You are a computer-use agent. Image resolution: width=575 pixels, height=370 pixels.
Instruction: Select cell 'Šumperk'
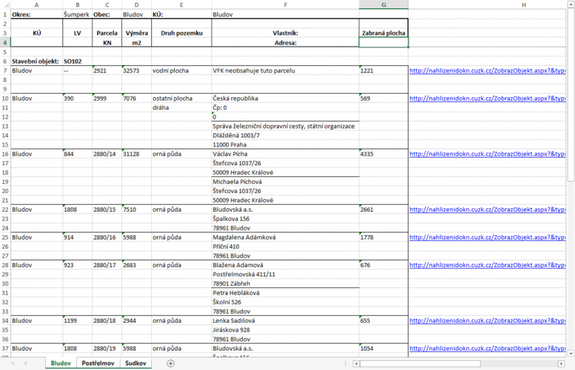coord(77,15)
